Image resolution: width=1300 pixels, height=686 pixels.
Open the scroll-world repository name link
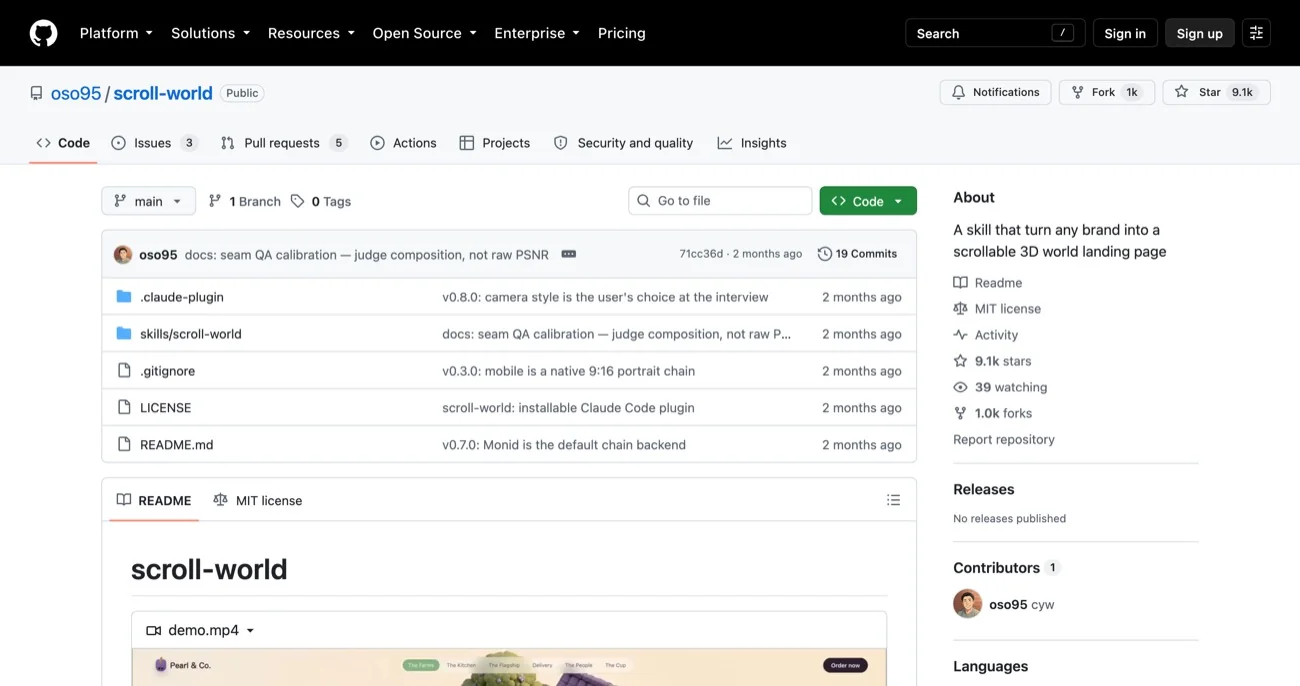pos(163,93)
